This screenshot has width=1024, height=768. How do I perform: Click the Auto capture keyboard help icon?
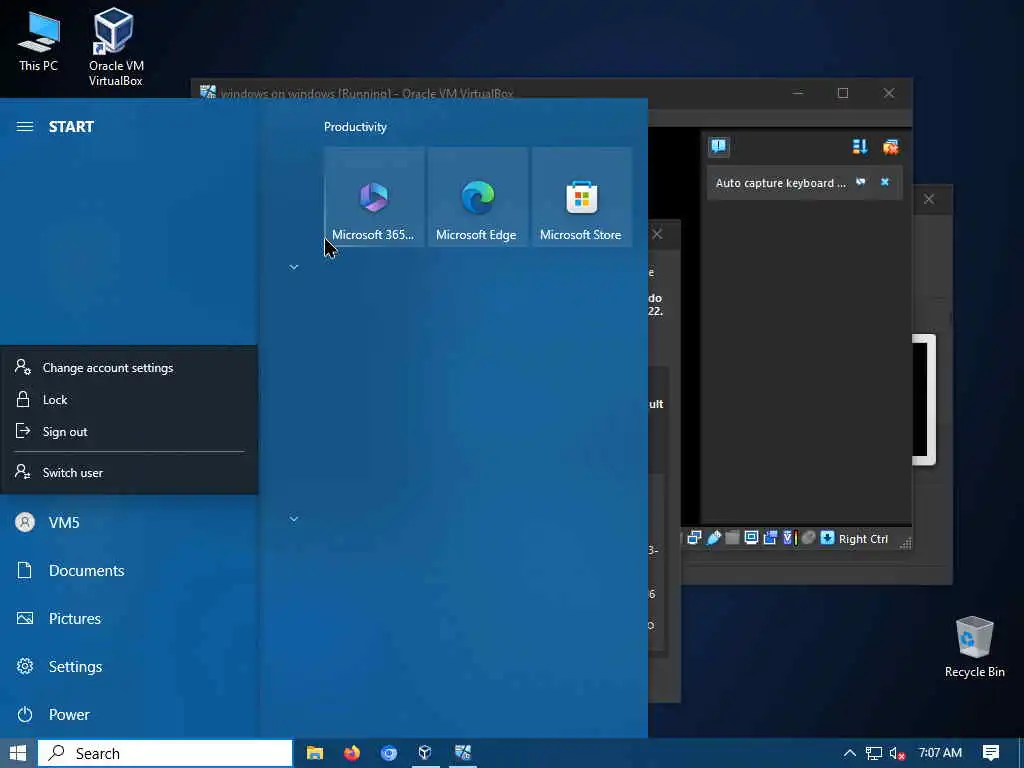click(861, 182)
